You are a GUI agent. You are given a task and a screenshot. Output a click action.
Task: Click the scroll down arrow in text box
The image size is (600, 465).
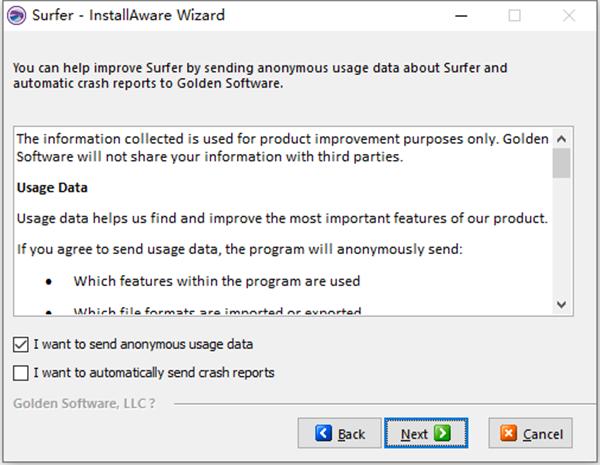point(561,305)
